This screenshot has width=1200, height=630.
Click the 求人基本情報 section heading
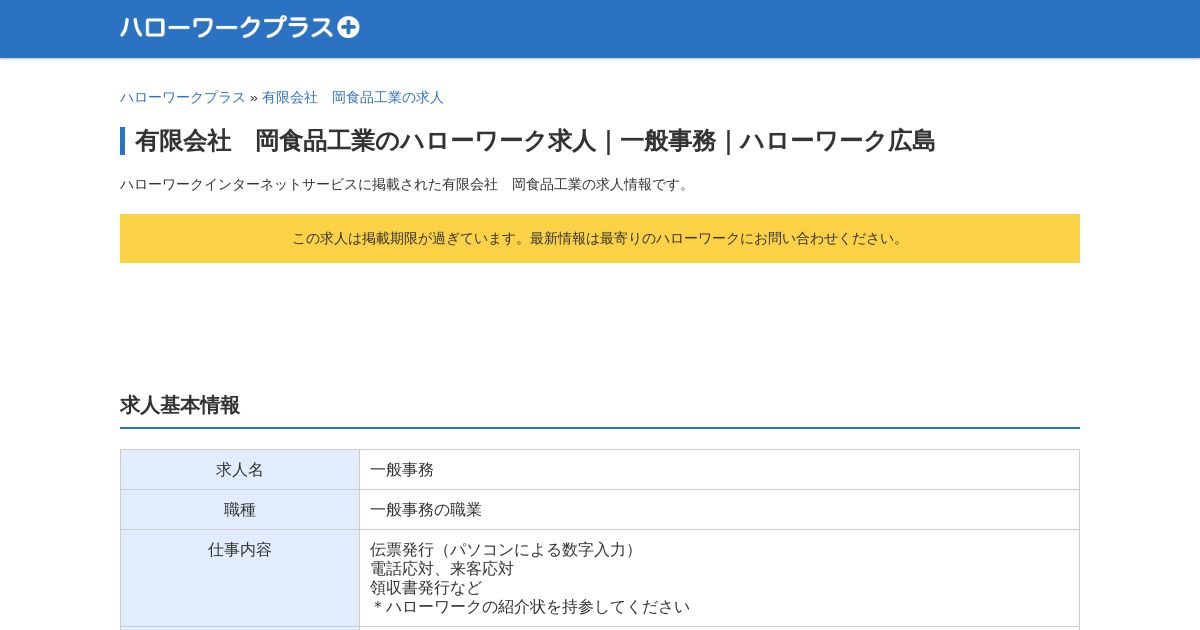[x=180, y=405]
